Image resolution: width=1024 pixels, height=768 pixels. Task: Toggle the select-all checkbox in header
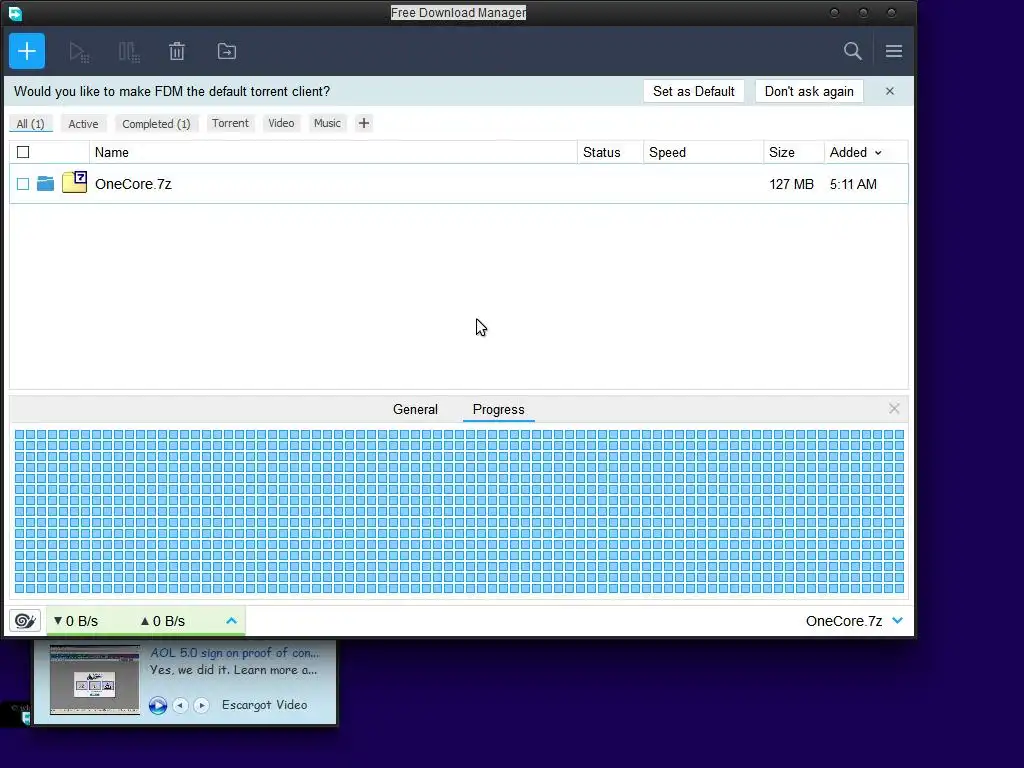tap(23, 152)
